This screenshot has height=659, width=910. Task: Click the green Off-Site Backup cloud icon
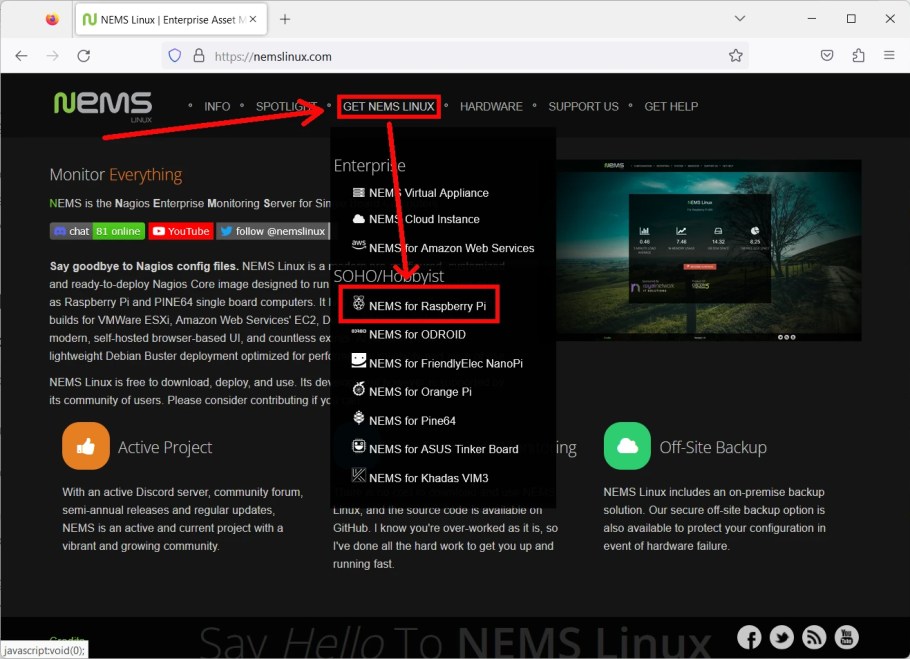pos(627,447)
